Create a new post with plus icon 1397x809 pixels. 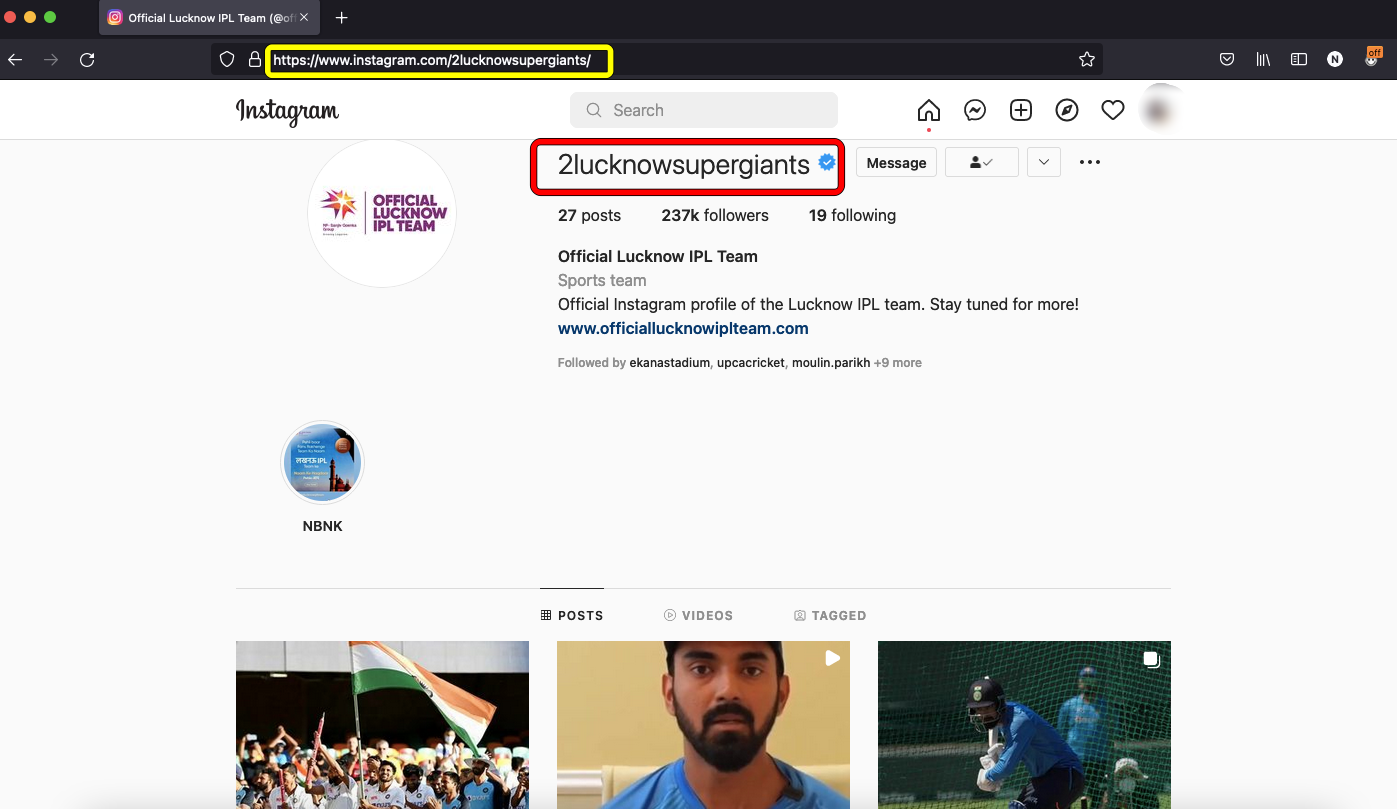(1021, 110)
